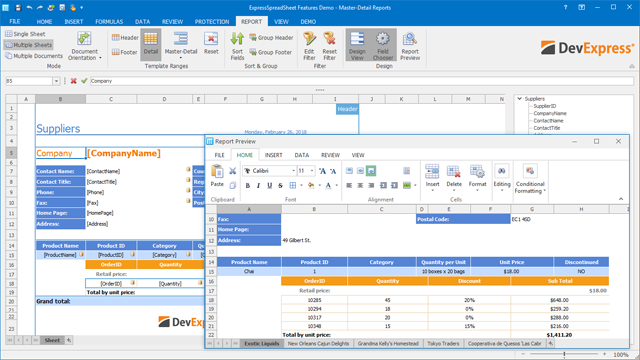Select the ContactTitle field in the tree

[547, 128]
